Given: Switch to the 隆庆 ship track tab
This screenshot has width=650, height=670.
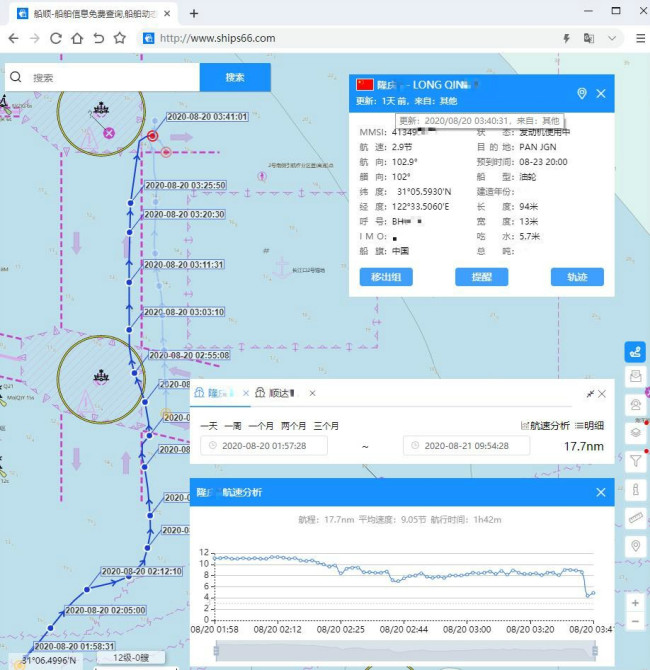Looking at the screenshot, I should click(x=215, y=393).
